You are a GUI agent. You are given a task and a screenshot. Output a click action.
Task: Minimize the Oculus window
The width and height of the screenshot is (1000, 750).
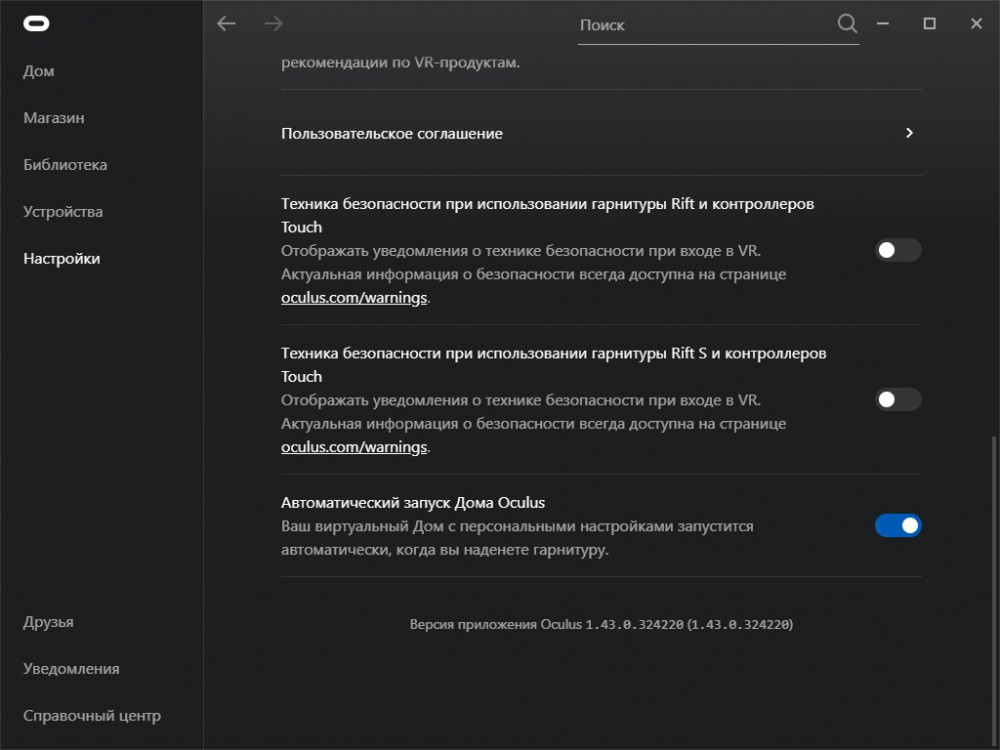click(x=883, y=24)
